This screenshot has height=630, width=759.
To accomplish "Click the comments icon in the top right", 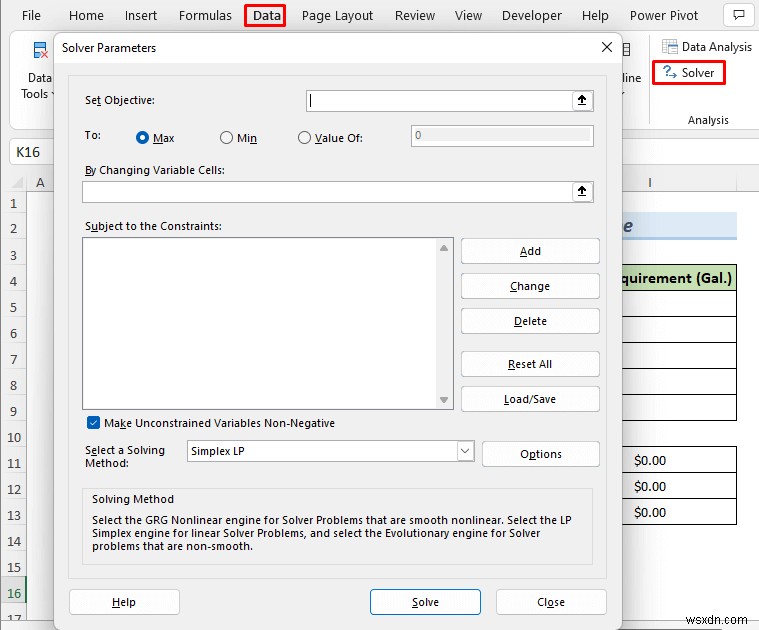I will [739, 15].
